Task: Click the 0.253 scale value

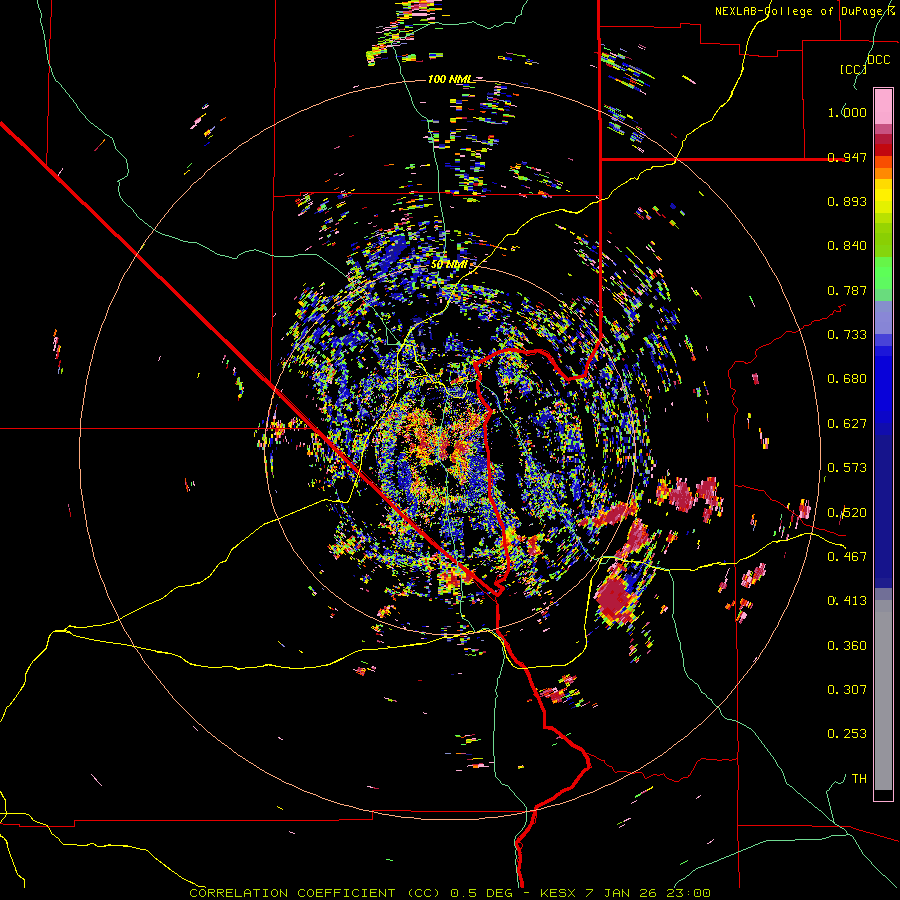Action: 847,734
